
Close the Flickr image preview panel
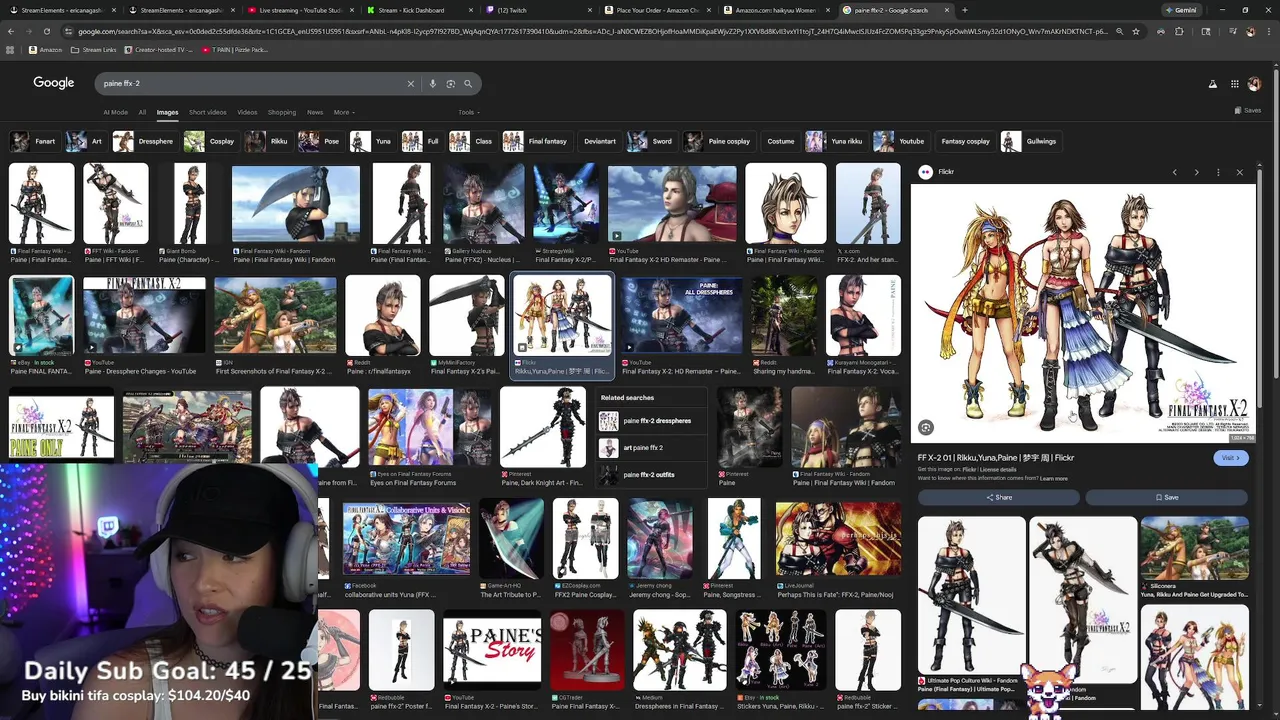[x=1240, y=172]
